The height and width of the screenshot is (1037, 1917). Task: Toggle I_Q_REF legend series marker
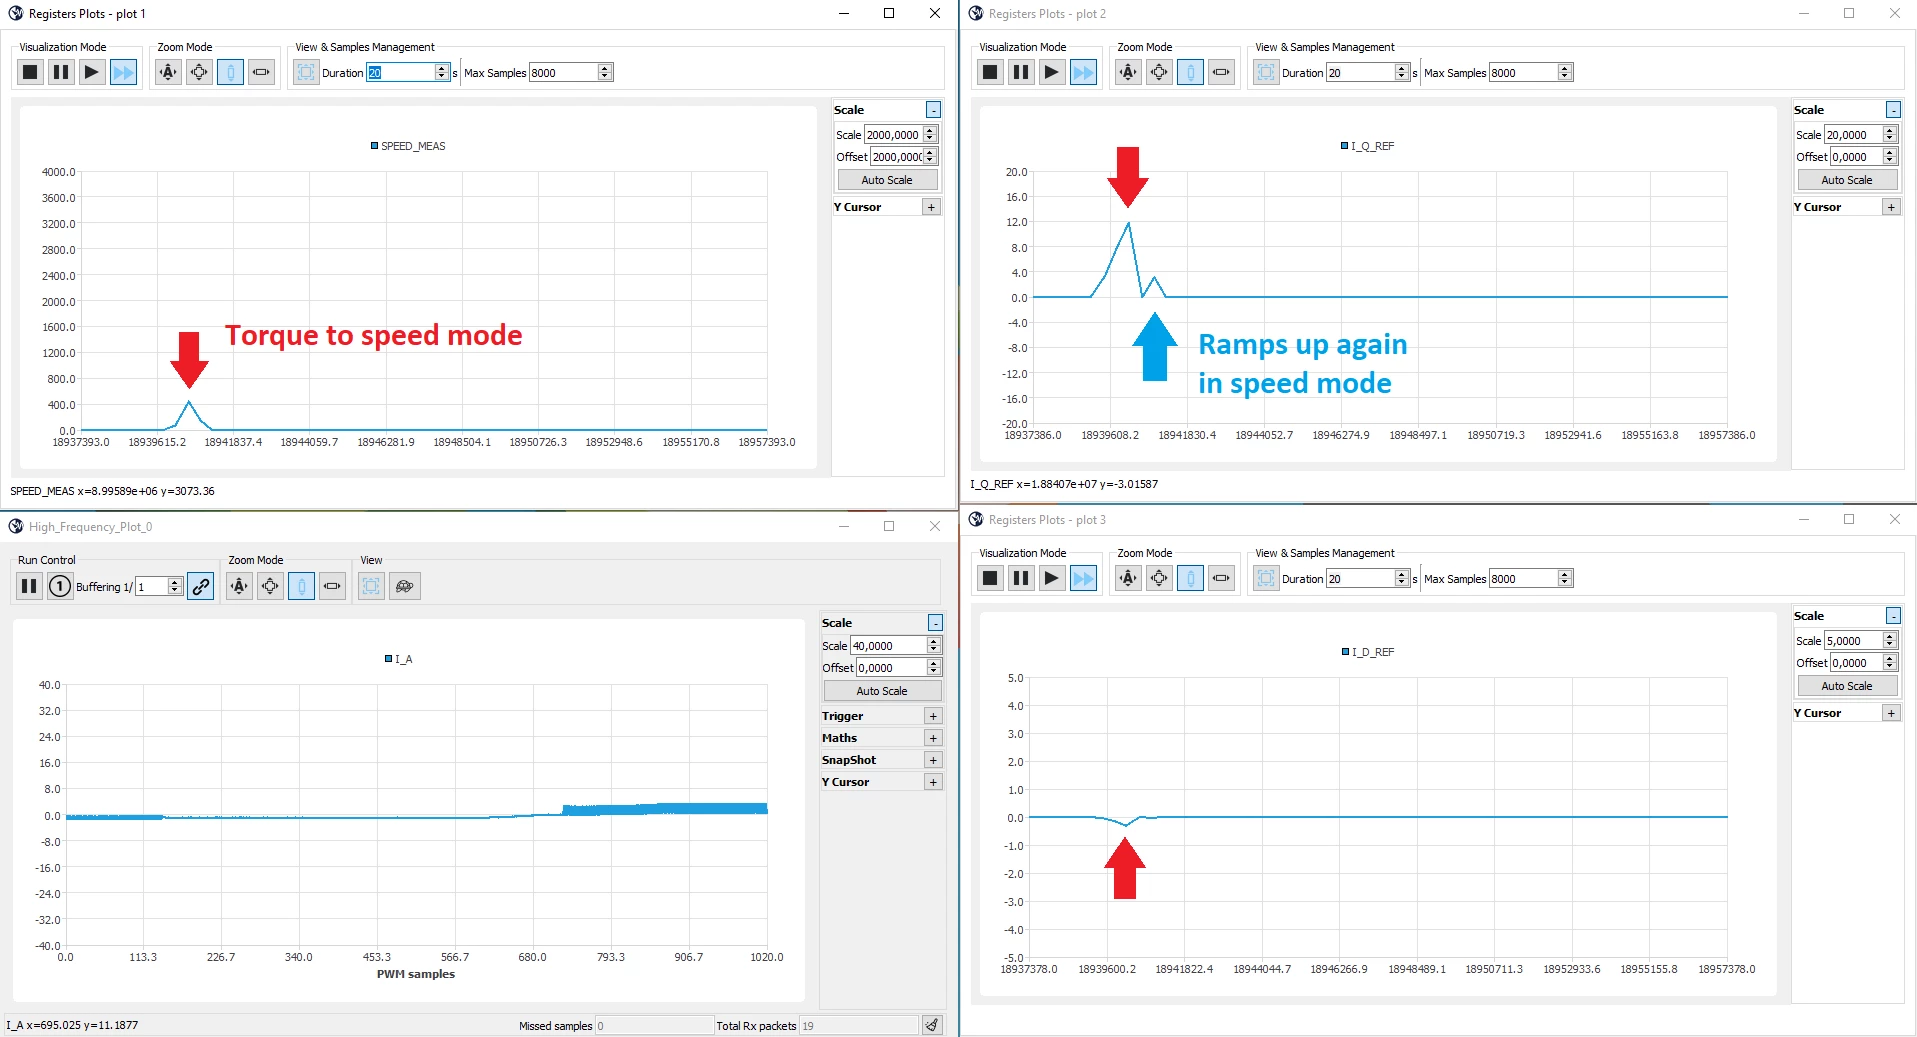coord(1345,146)
